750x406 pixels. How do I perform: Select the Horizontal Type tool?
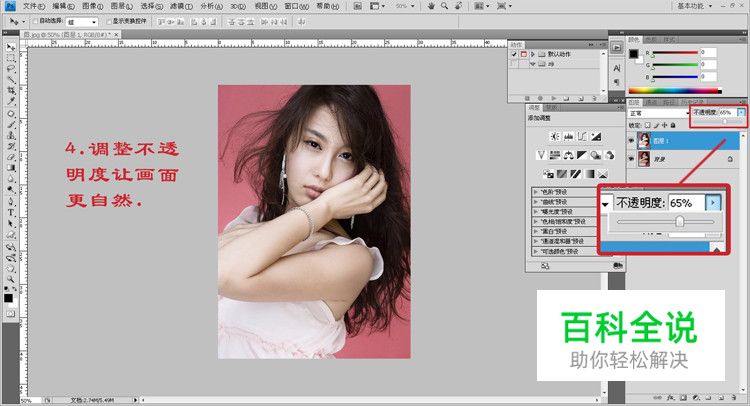(x=9, y=212)
